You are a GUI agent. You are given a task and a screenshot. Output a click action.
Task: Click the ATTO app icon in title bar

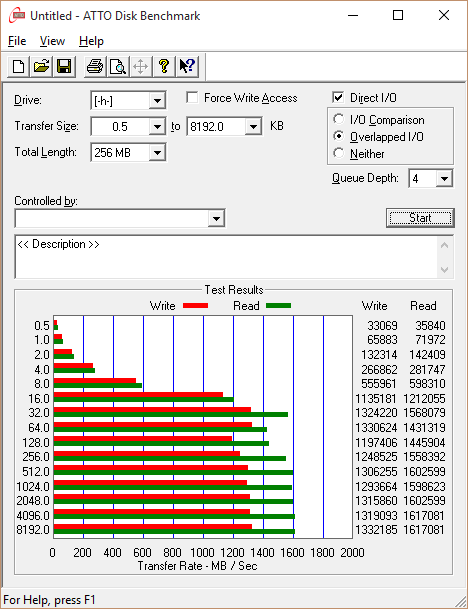coord(17,16)
